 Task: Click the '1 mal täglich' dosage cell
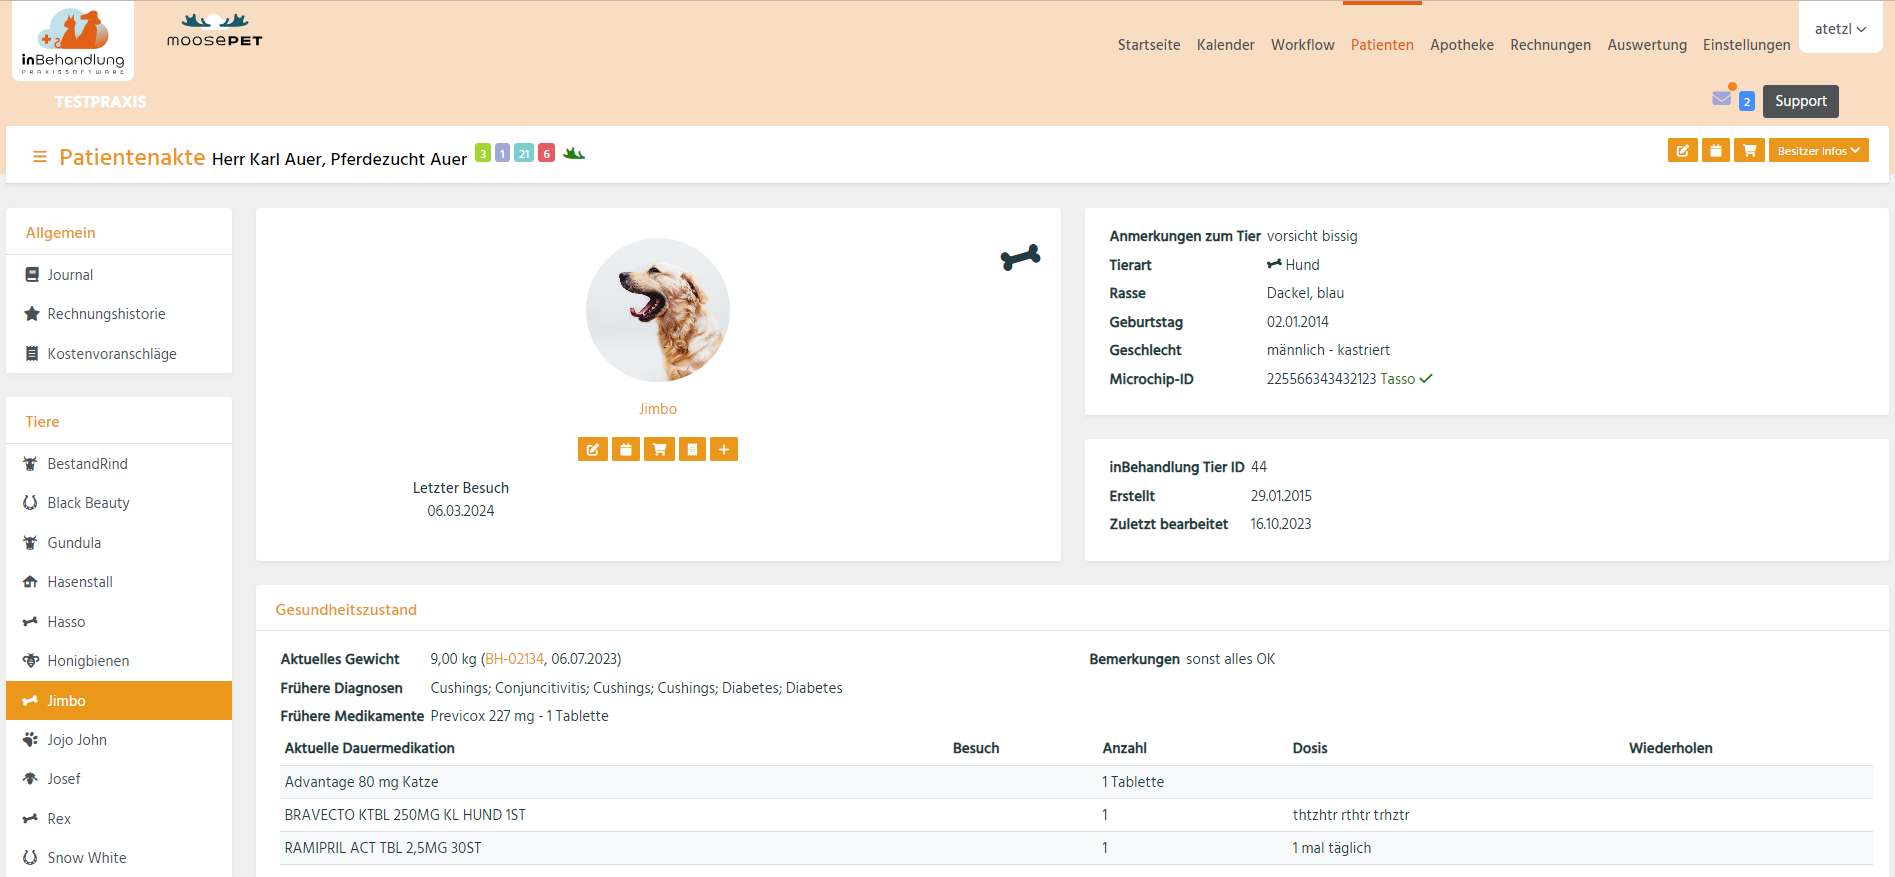click(x=1332, y=848)
